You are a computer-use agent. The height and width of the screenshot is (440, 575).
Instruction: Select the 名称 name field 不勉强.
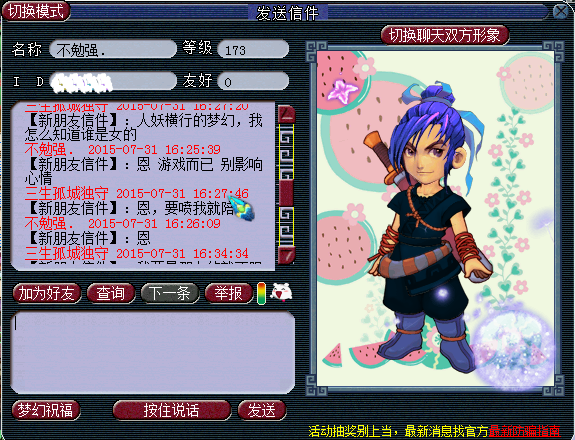[x=113, y=50]
